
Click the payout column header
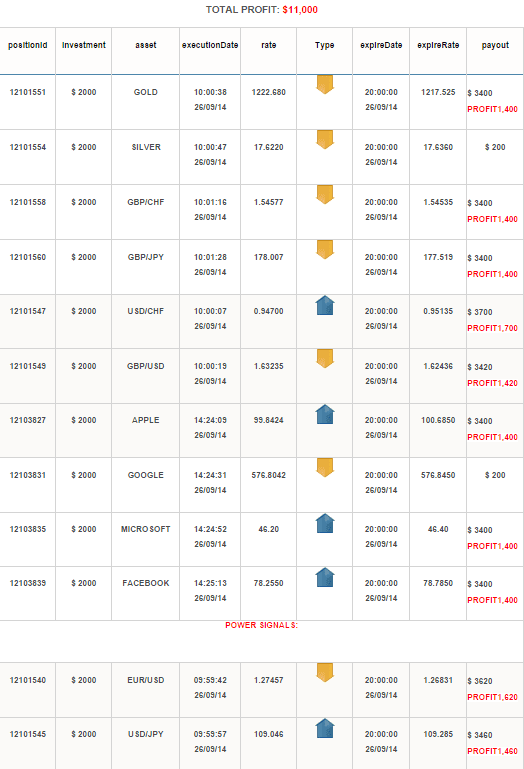click(495, 45)
